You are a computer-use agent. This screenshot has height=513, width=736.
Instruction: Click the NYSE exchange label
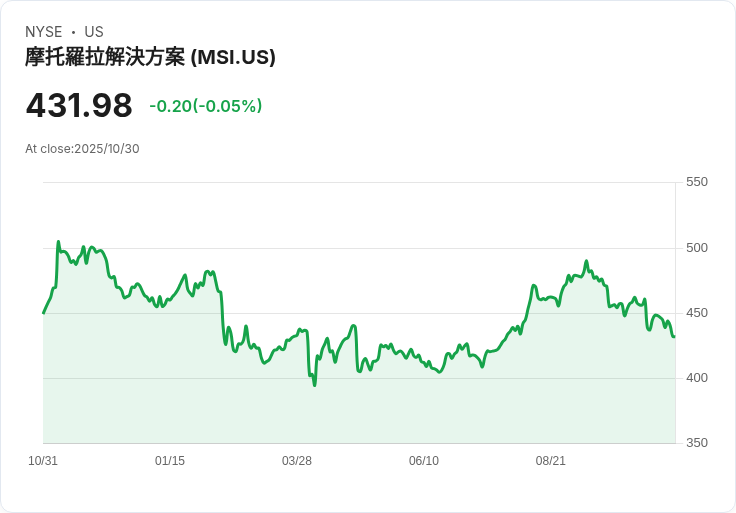point(43,32)
